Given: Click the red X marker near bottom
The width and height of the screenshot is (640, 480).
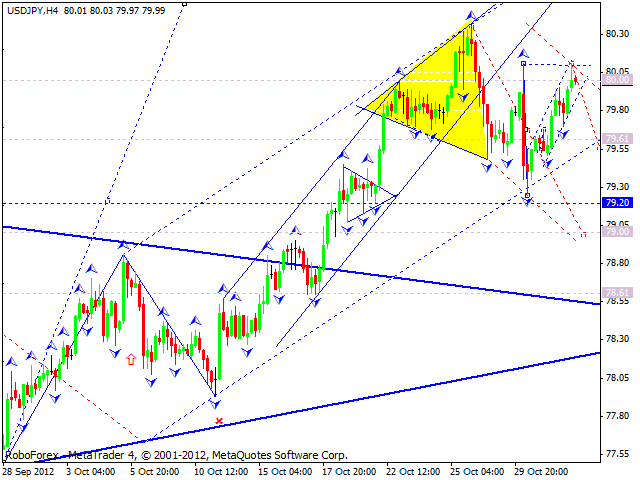Looking at the screenshot, I should (x=219, y=421).
